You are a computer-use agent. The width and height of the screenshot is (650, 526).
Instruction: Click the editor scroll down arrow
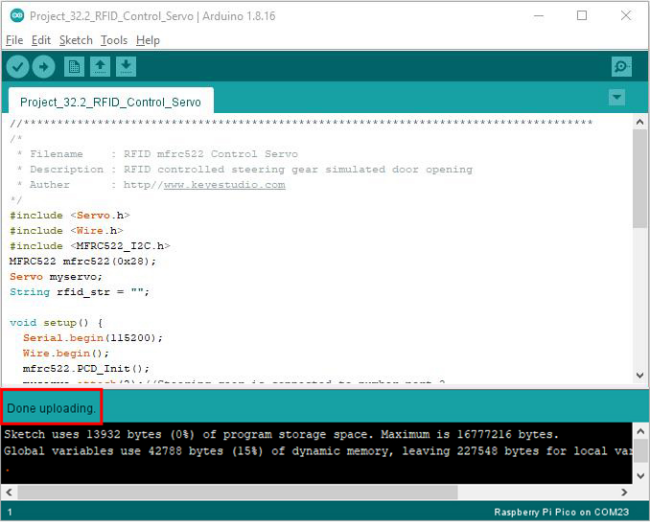[x=640, y=376]
